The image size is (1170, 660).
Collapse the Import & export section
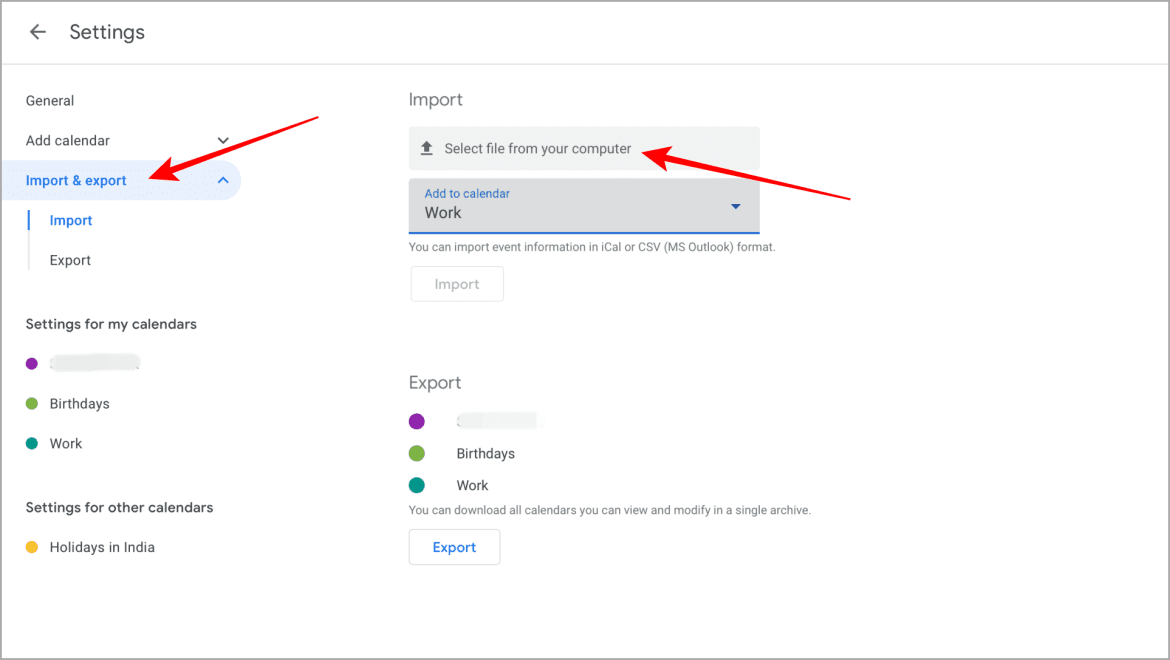pos(223,181)
